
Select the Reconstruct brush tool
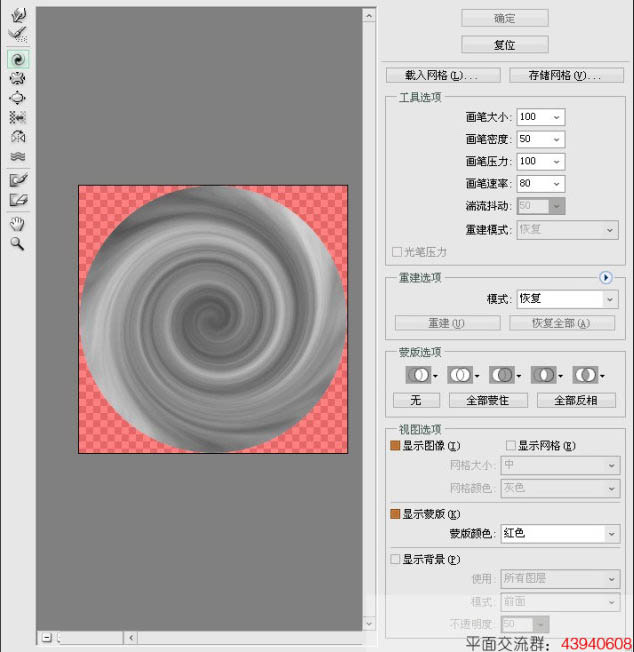tap(18, 35)
